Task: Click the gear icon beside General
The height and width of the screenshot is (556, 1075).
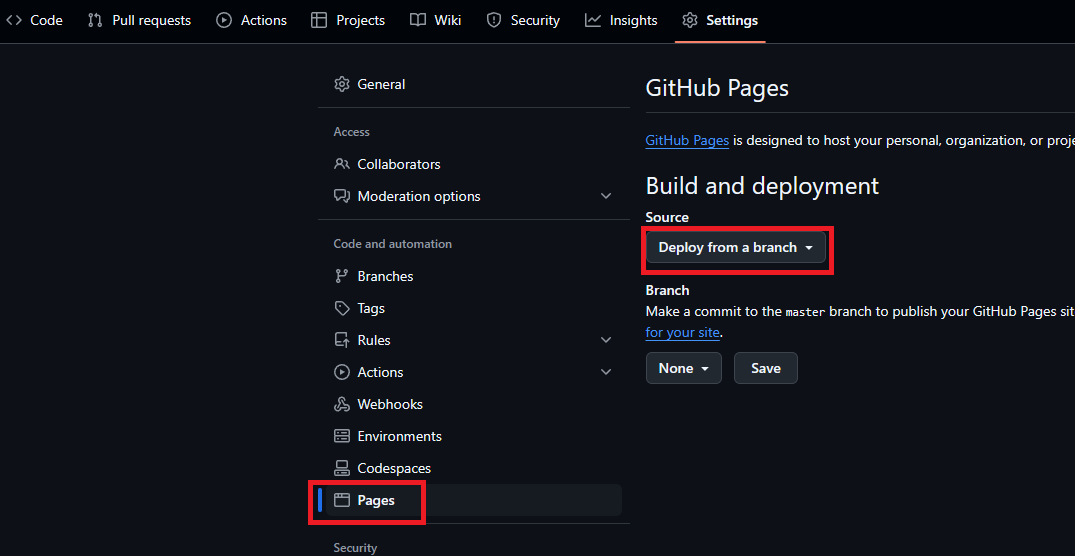Action: [342, 84]
